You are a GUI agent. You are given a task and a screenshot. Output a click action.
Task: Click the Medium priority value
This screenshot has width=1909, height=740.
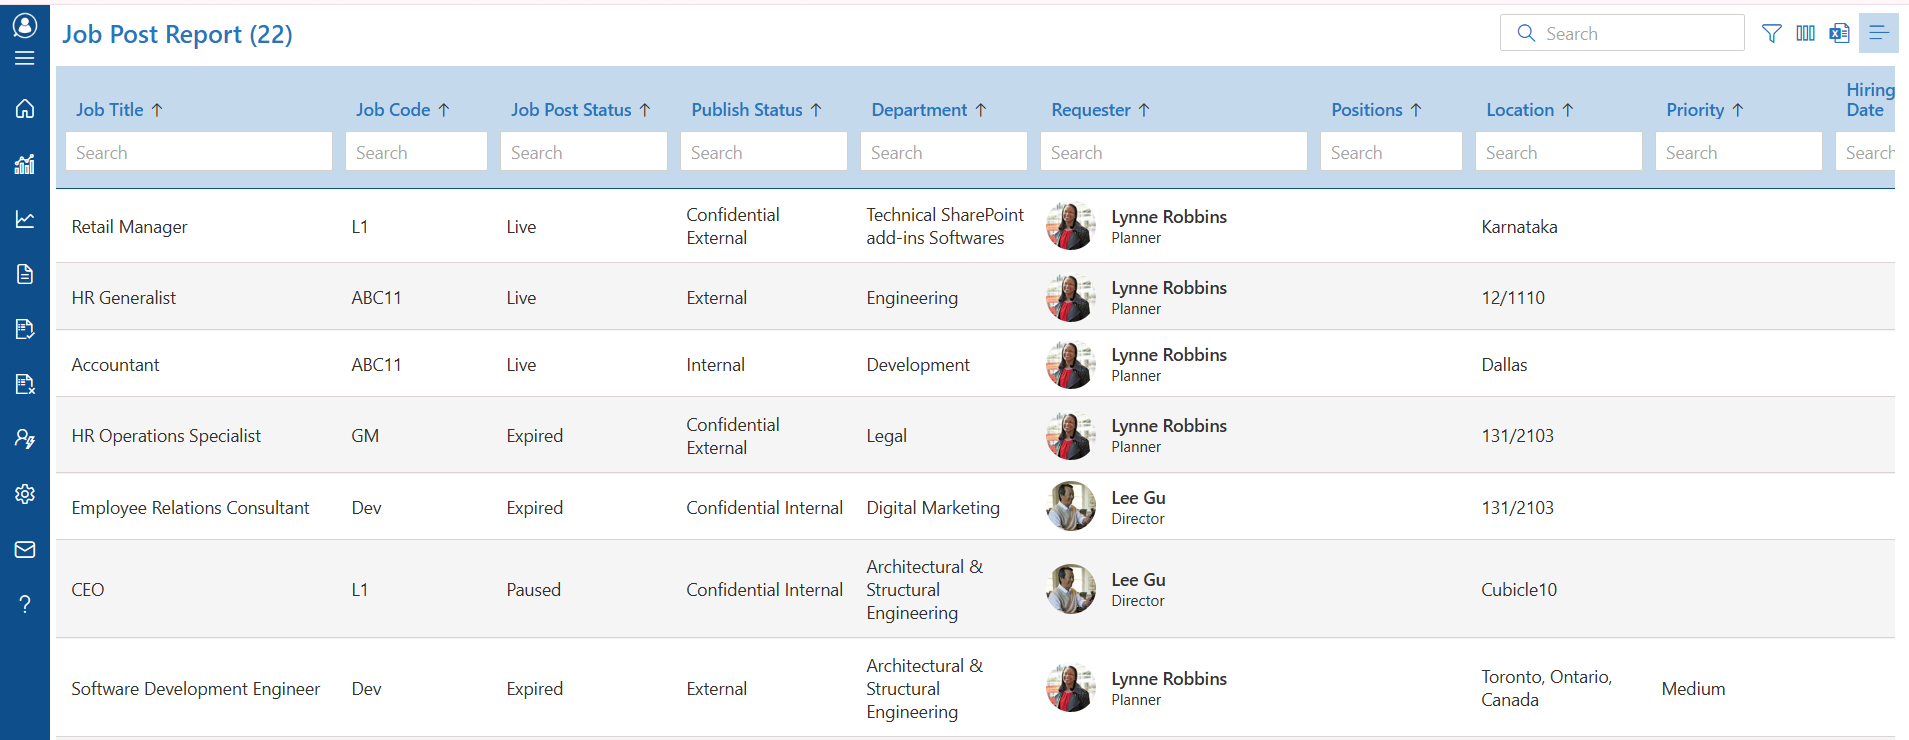tap(1693, 689)
